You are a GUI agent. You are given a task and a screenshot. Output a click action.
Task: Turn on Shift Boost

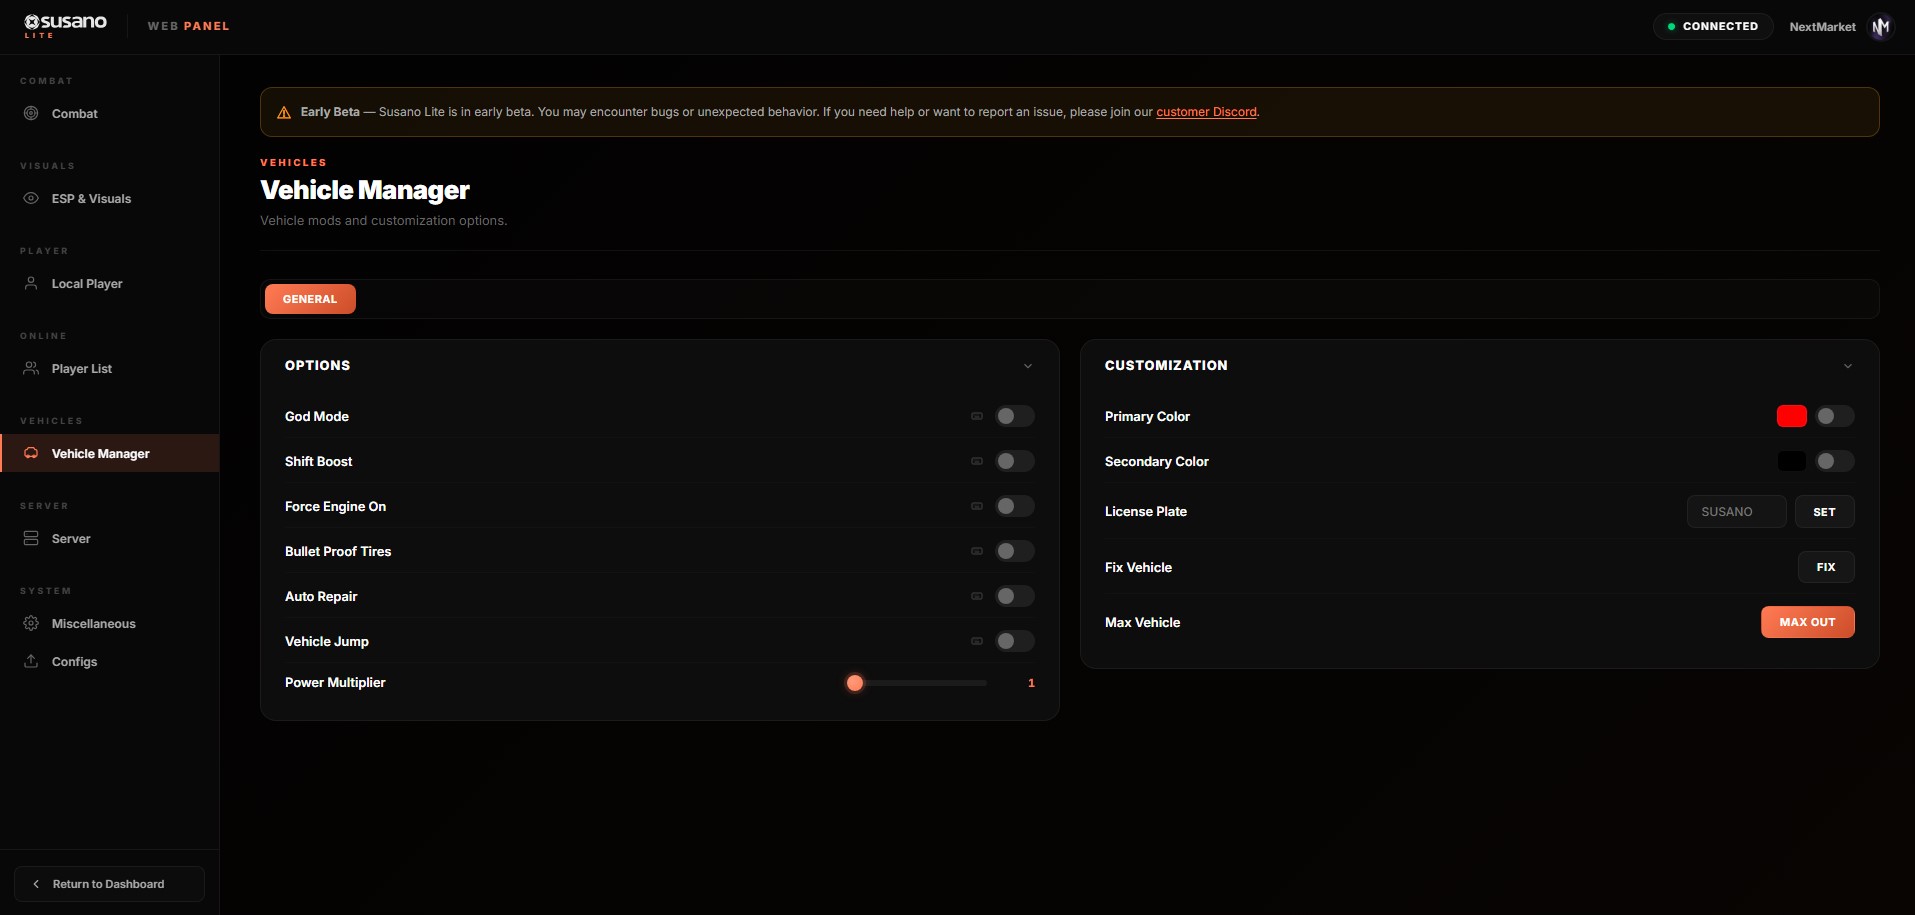pos(1014,461)
